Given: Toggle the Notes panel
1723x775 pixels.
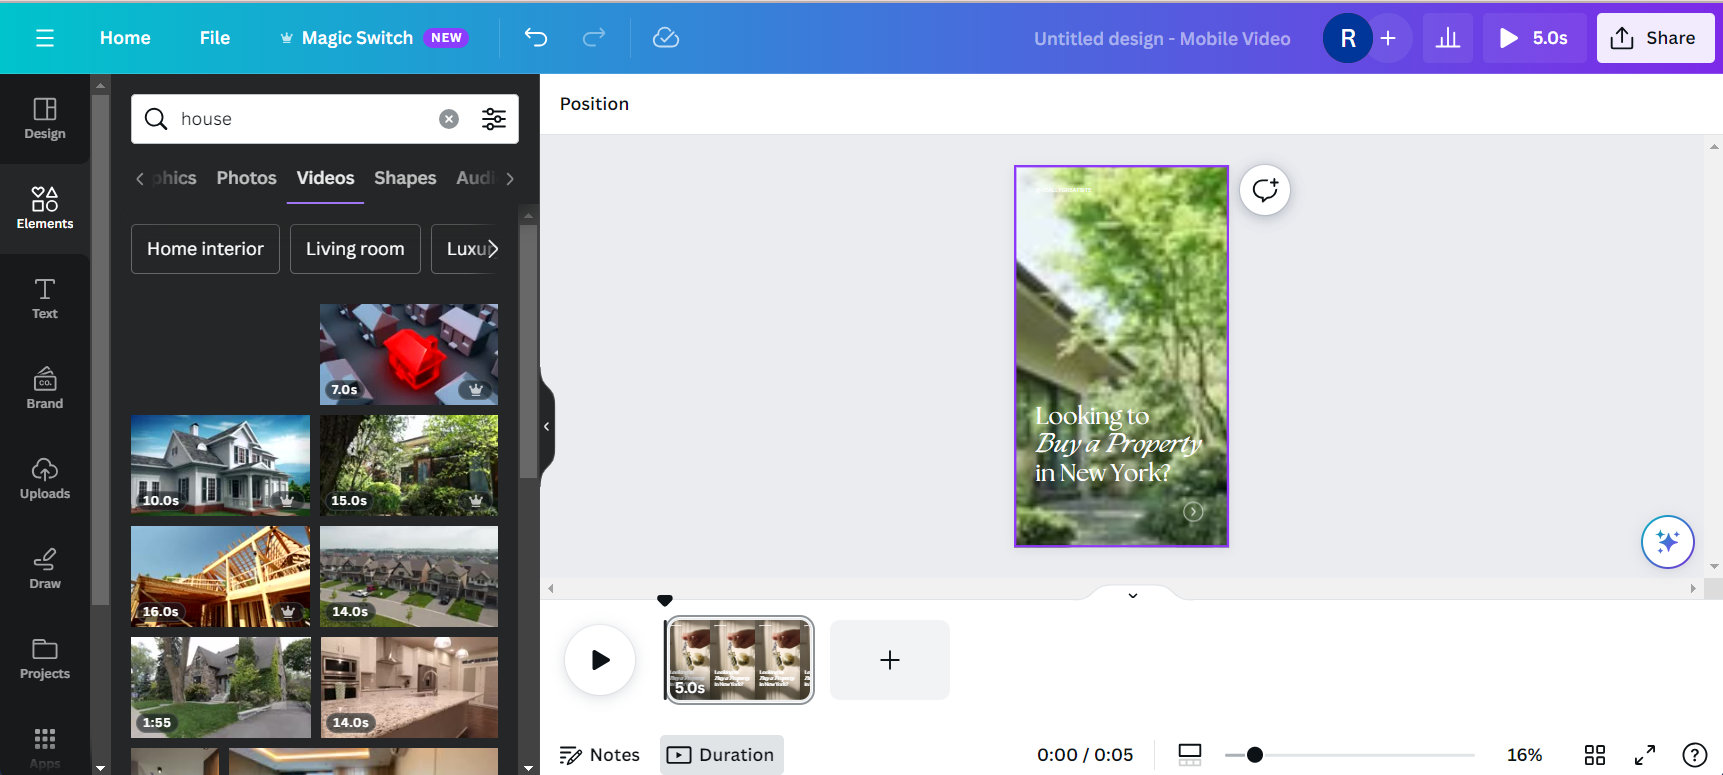Looking at the screenshot, I should tap(599, 755).
